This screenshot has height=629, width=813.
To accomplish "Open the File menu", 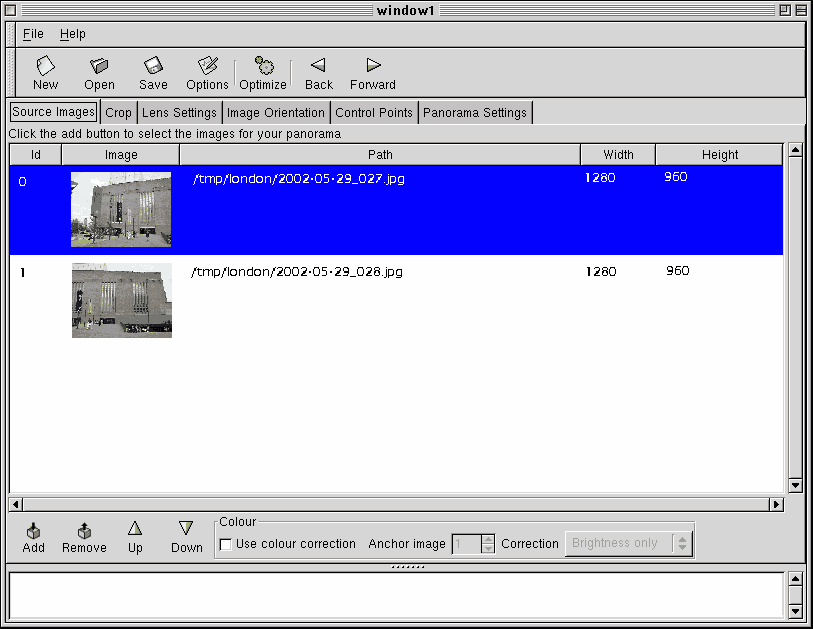I will click(x=33, y=33).
